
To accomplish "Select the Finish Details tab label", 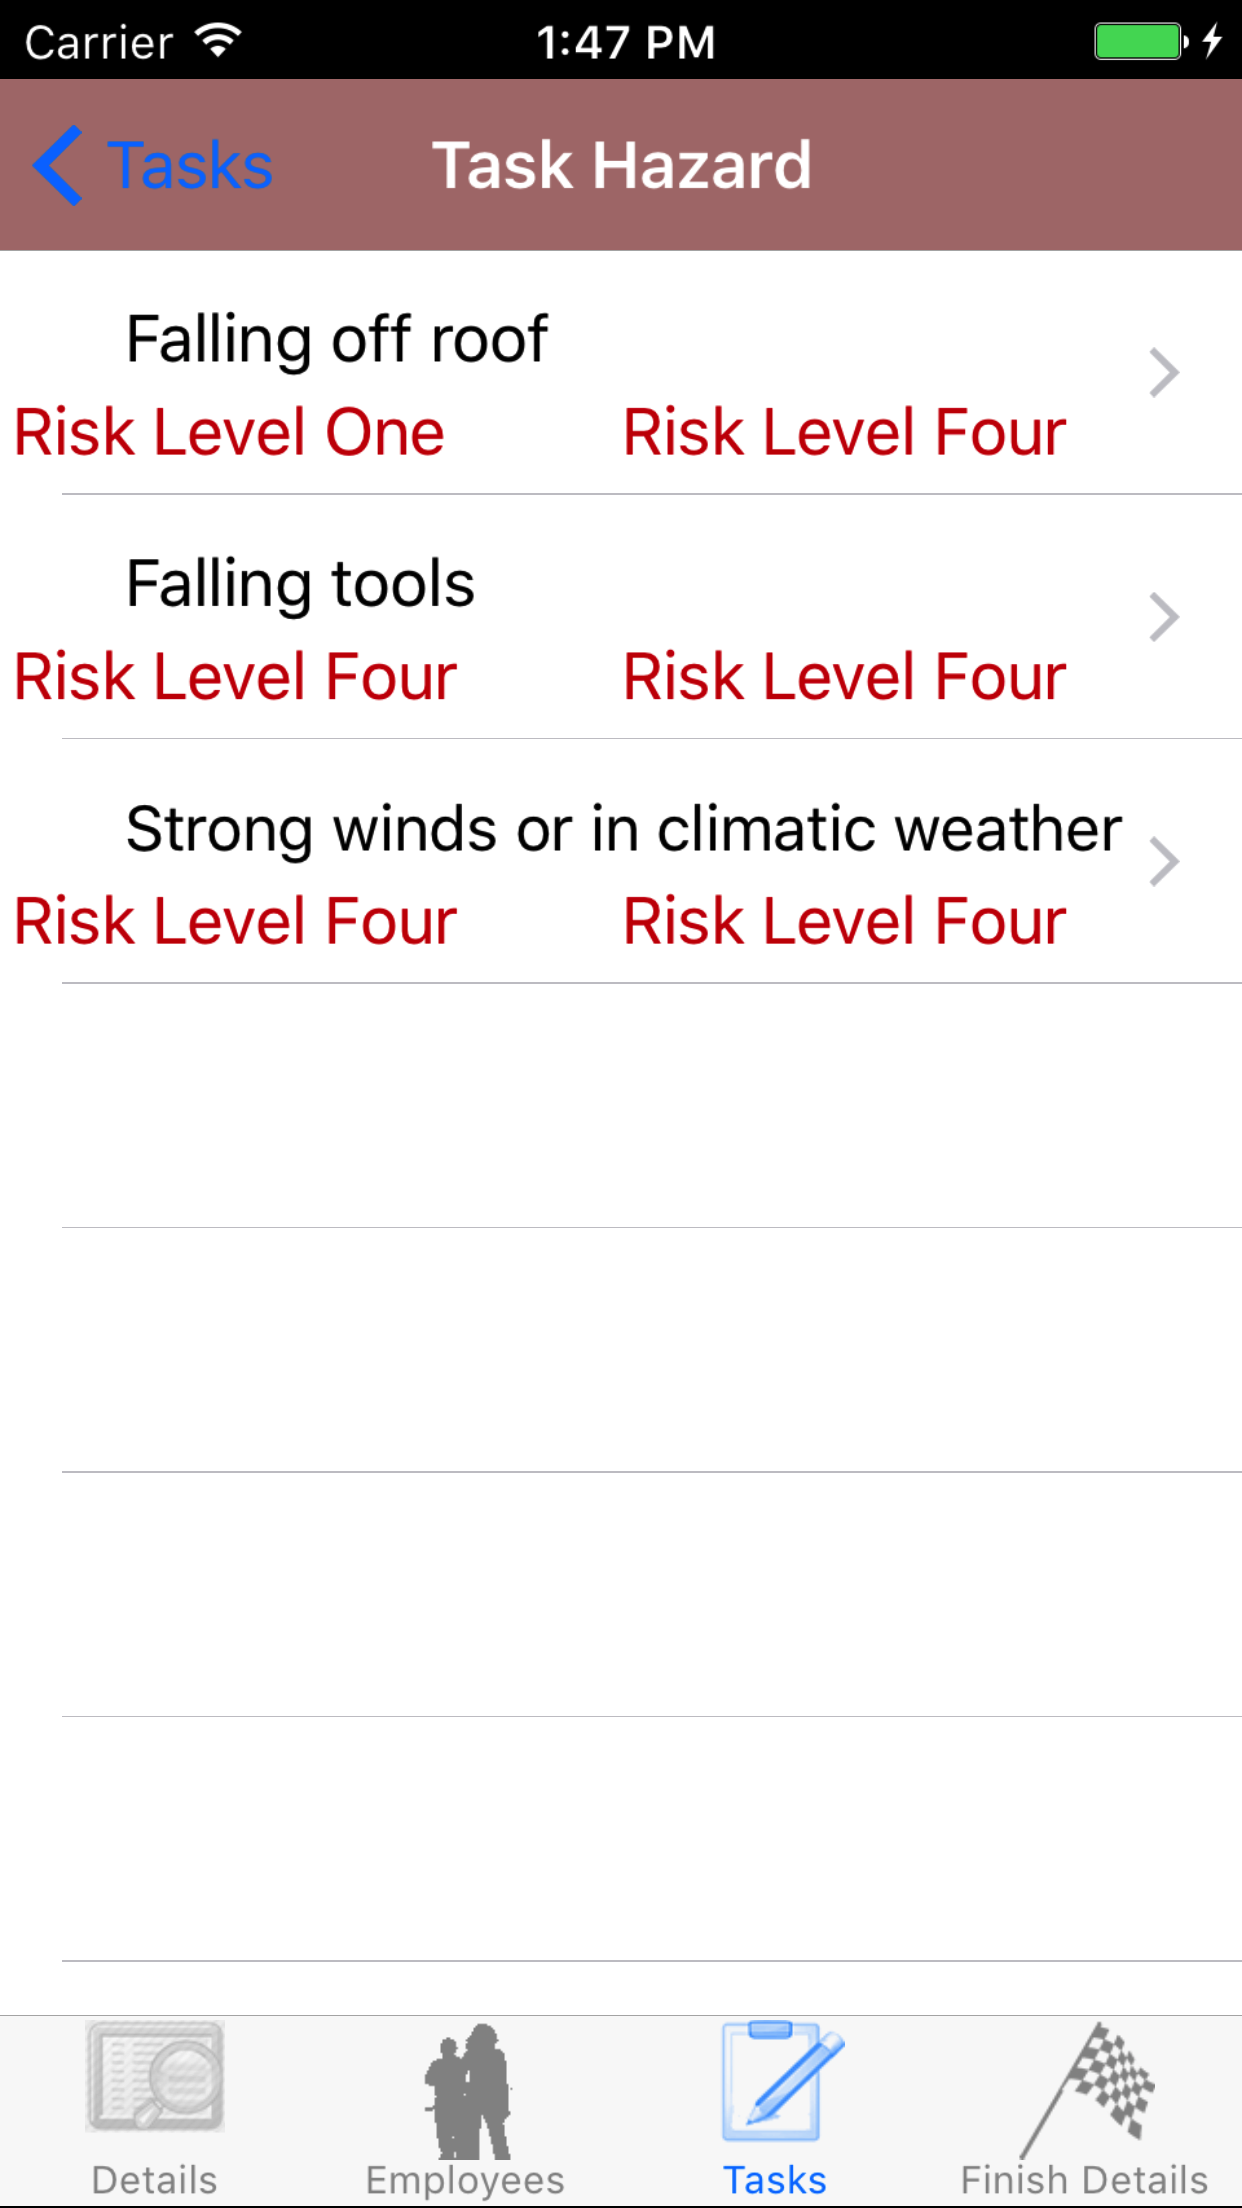I will tap(1085, 2180).
